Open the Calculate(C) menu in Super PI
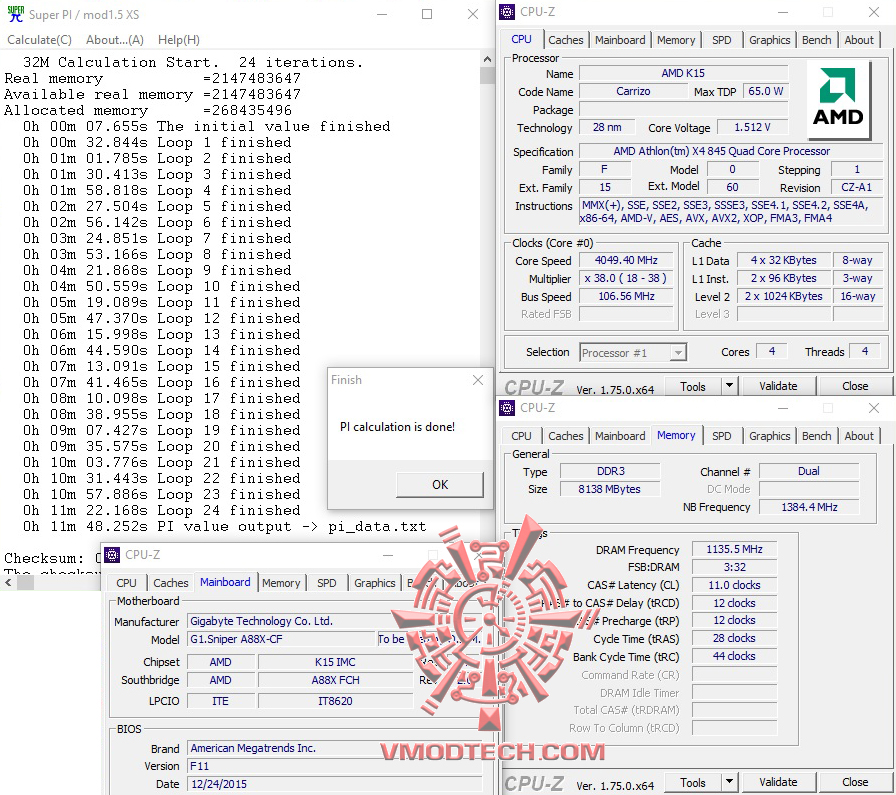The height and width of the screenshot is (795, 896). coord(39,40)
